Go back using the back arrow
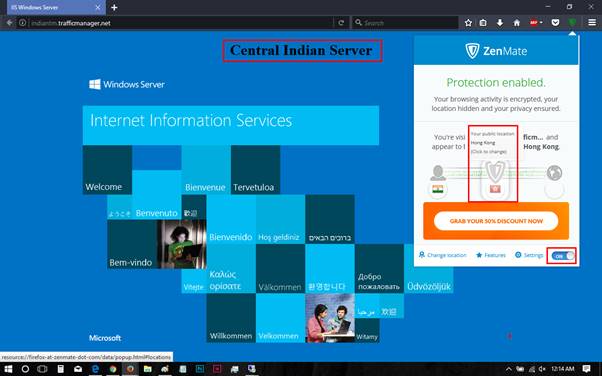The height and width of the screenshot is (376, 602). pyautogui.click(x=9, y=23)
